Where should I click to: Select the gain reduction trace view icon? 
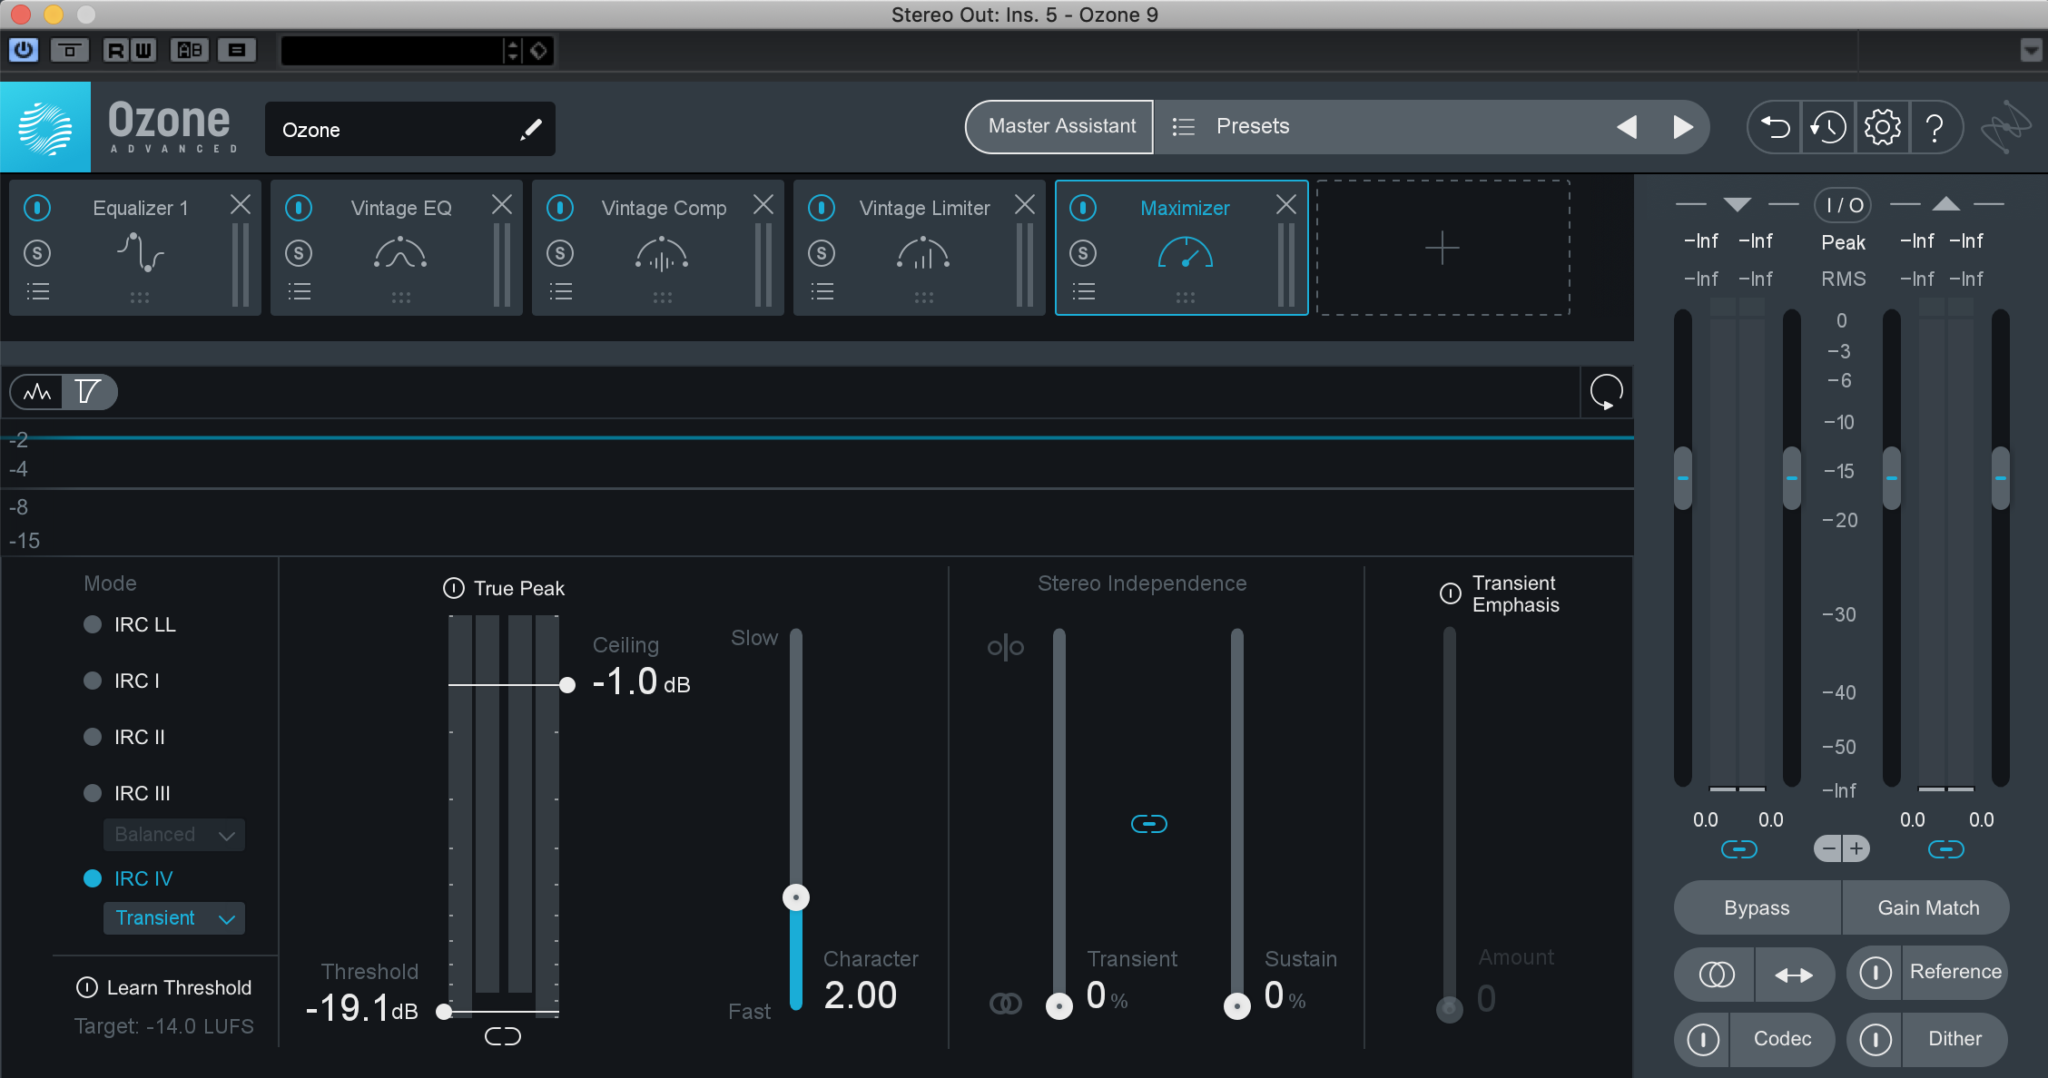click(x=88, y=392)
